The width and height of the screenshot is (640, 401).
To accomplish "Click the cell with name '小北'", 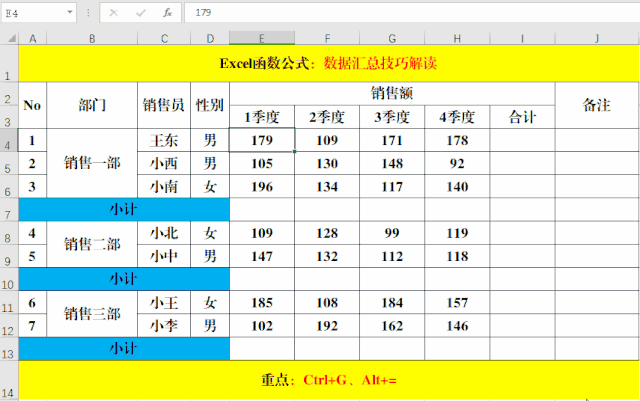I will point(164,233).
